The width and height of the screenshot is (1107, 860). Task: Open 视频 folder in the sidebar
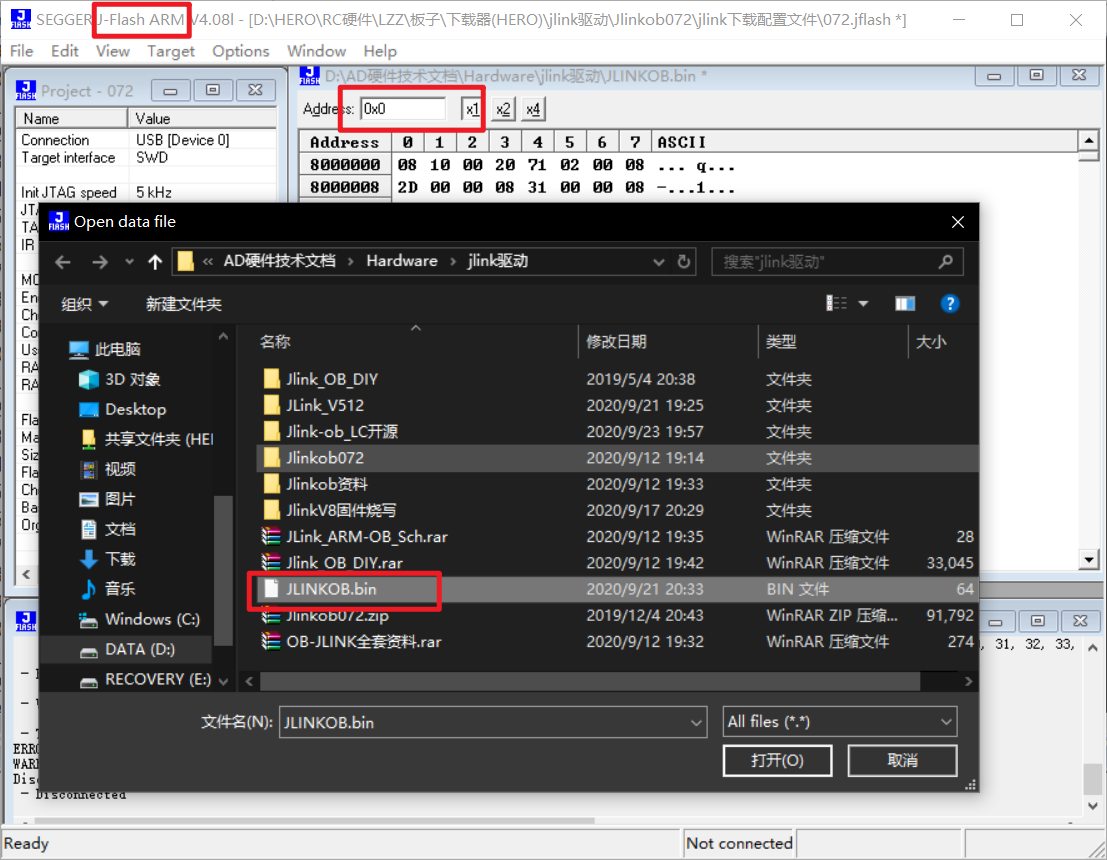(x=107, y=470)
